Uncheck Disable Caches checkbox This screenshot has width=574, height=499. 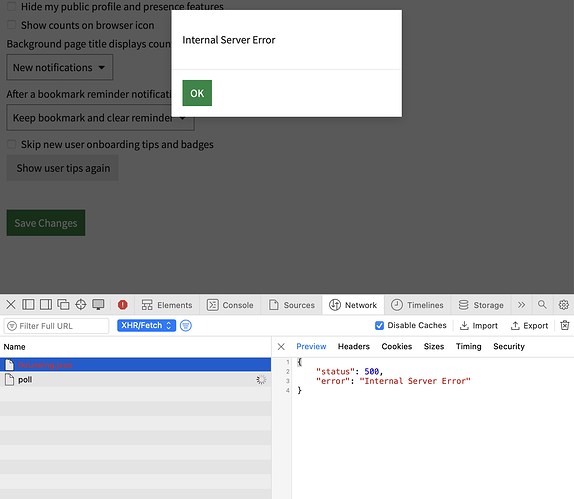[x=379, y=325]
